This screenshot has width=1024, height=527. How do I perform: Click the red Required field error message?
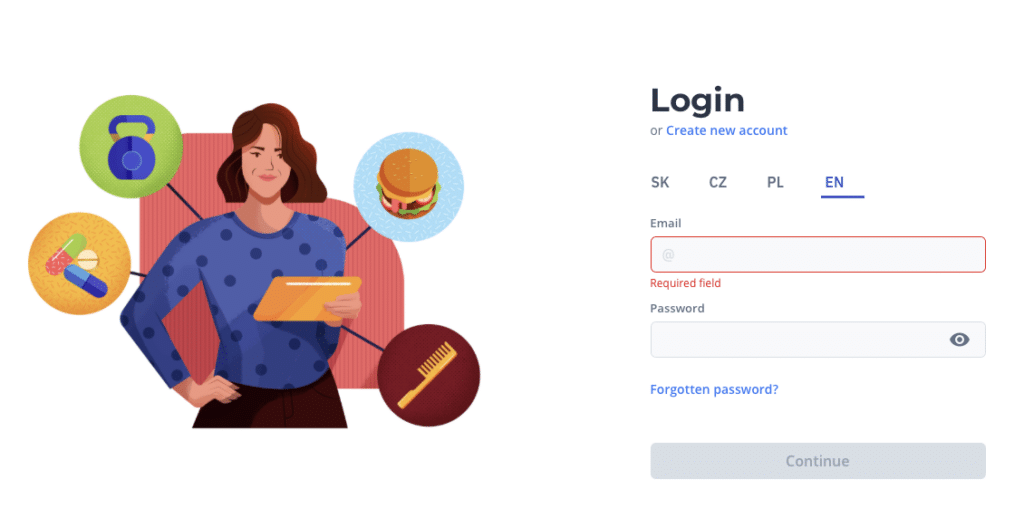(685, 283)
